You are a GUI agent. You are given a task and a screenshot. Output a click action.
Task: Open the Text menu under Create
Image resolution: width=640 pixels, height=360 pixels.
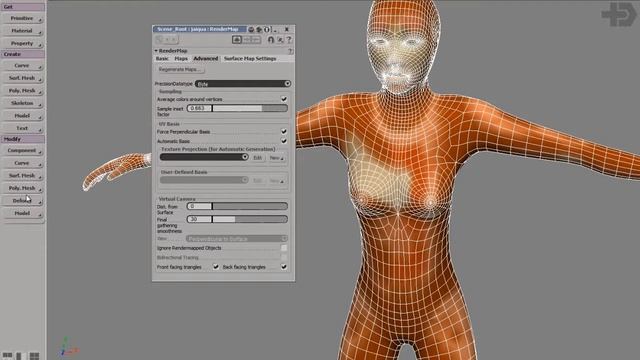(22, 128)
